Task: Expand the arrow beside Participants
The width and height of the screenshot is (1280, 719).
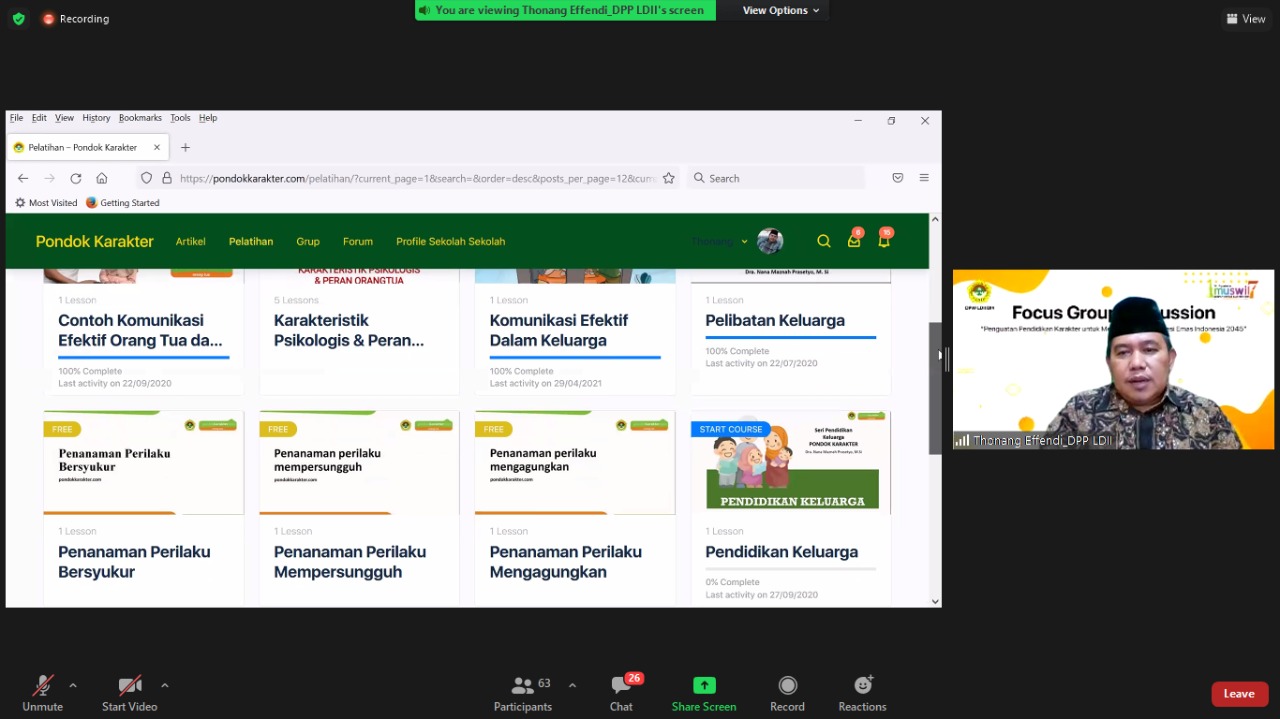Action: (x=572, y=686)
